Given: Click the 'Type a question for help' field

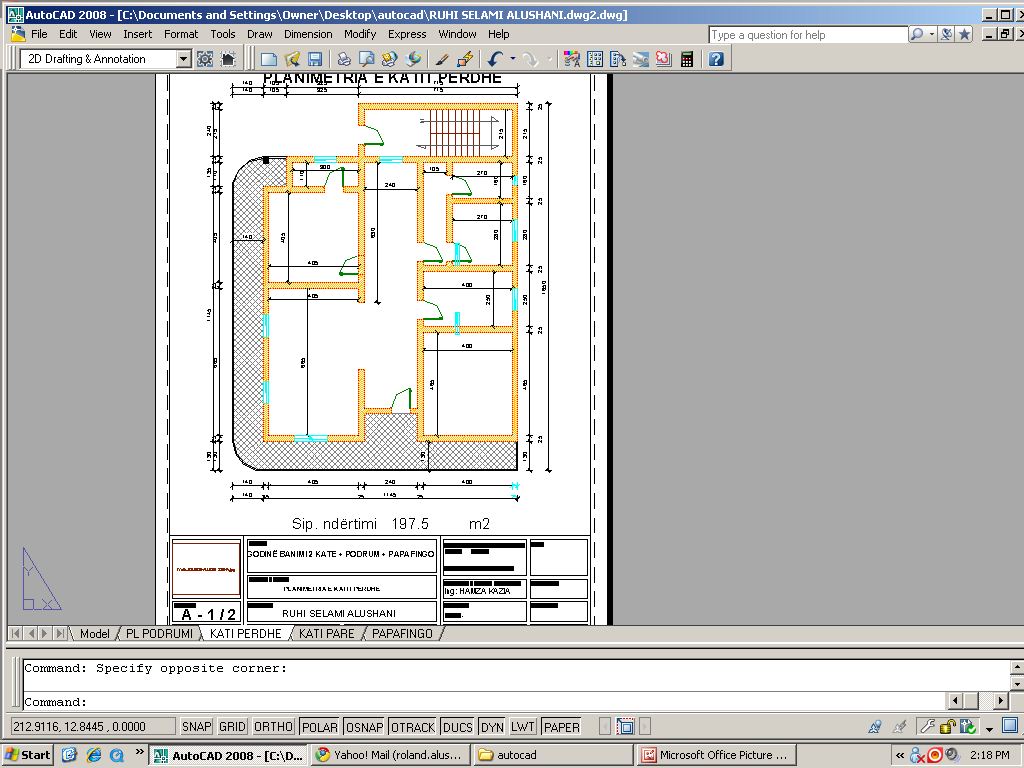Looking at the screenshot, I should tap(807, 35).
